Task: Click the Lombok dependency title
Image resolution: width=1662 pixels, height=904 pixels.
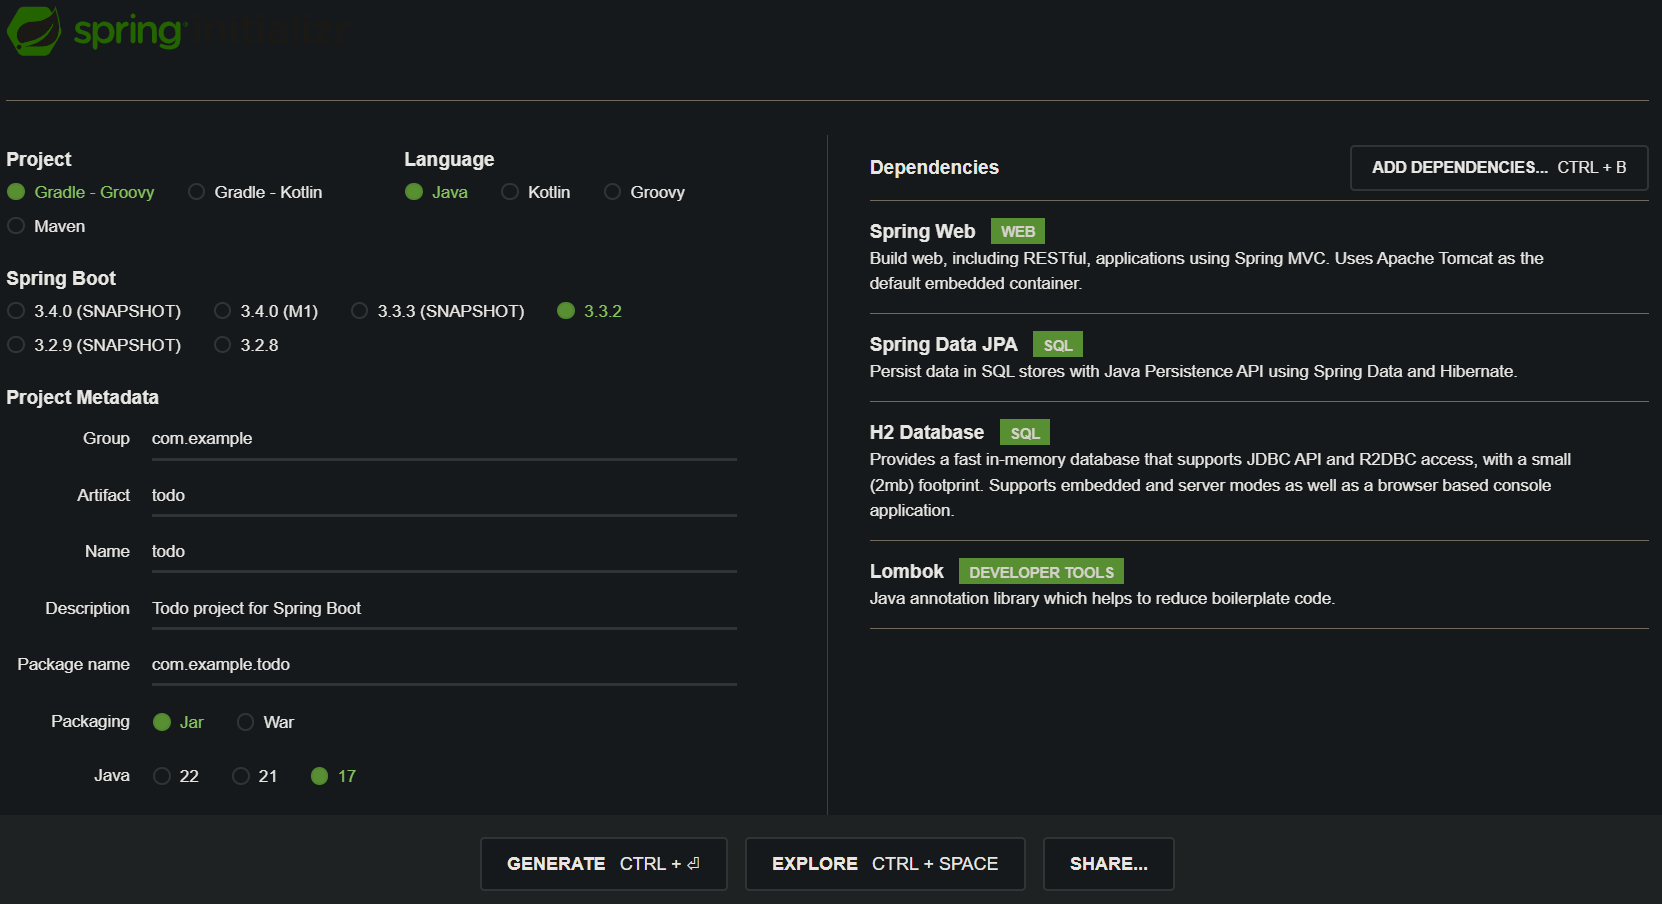Action: [x=907, y=571]
